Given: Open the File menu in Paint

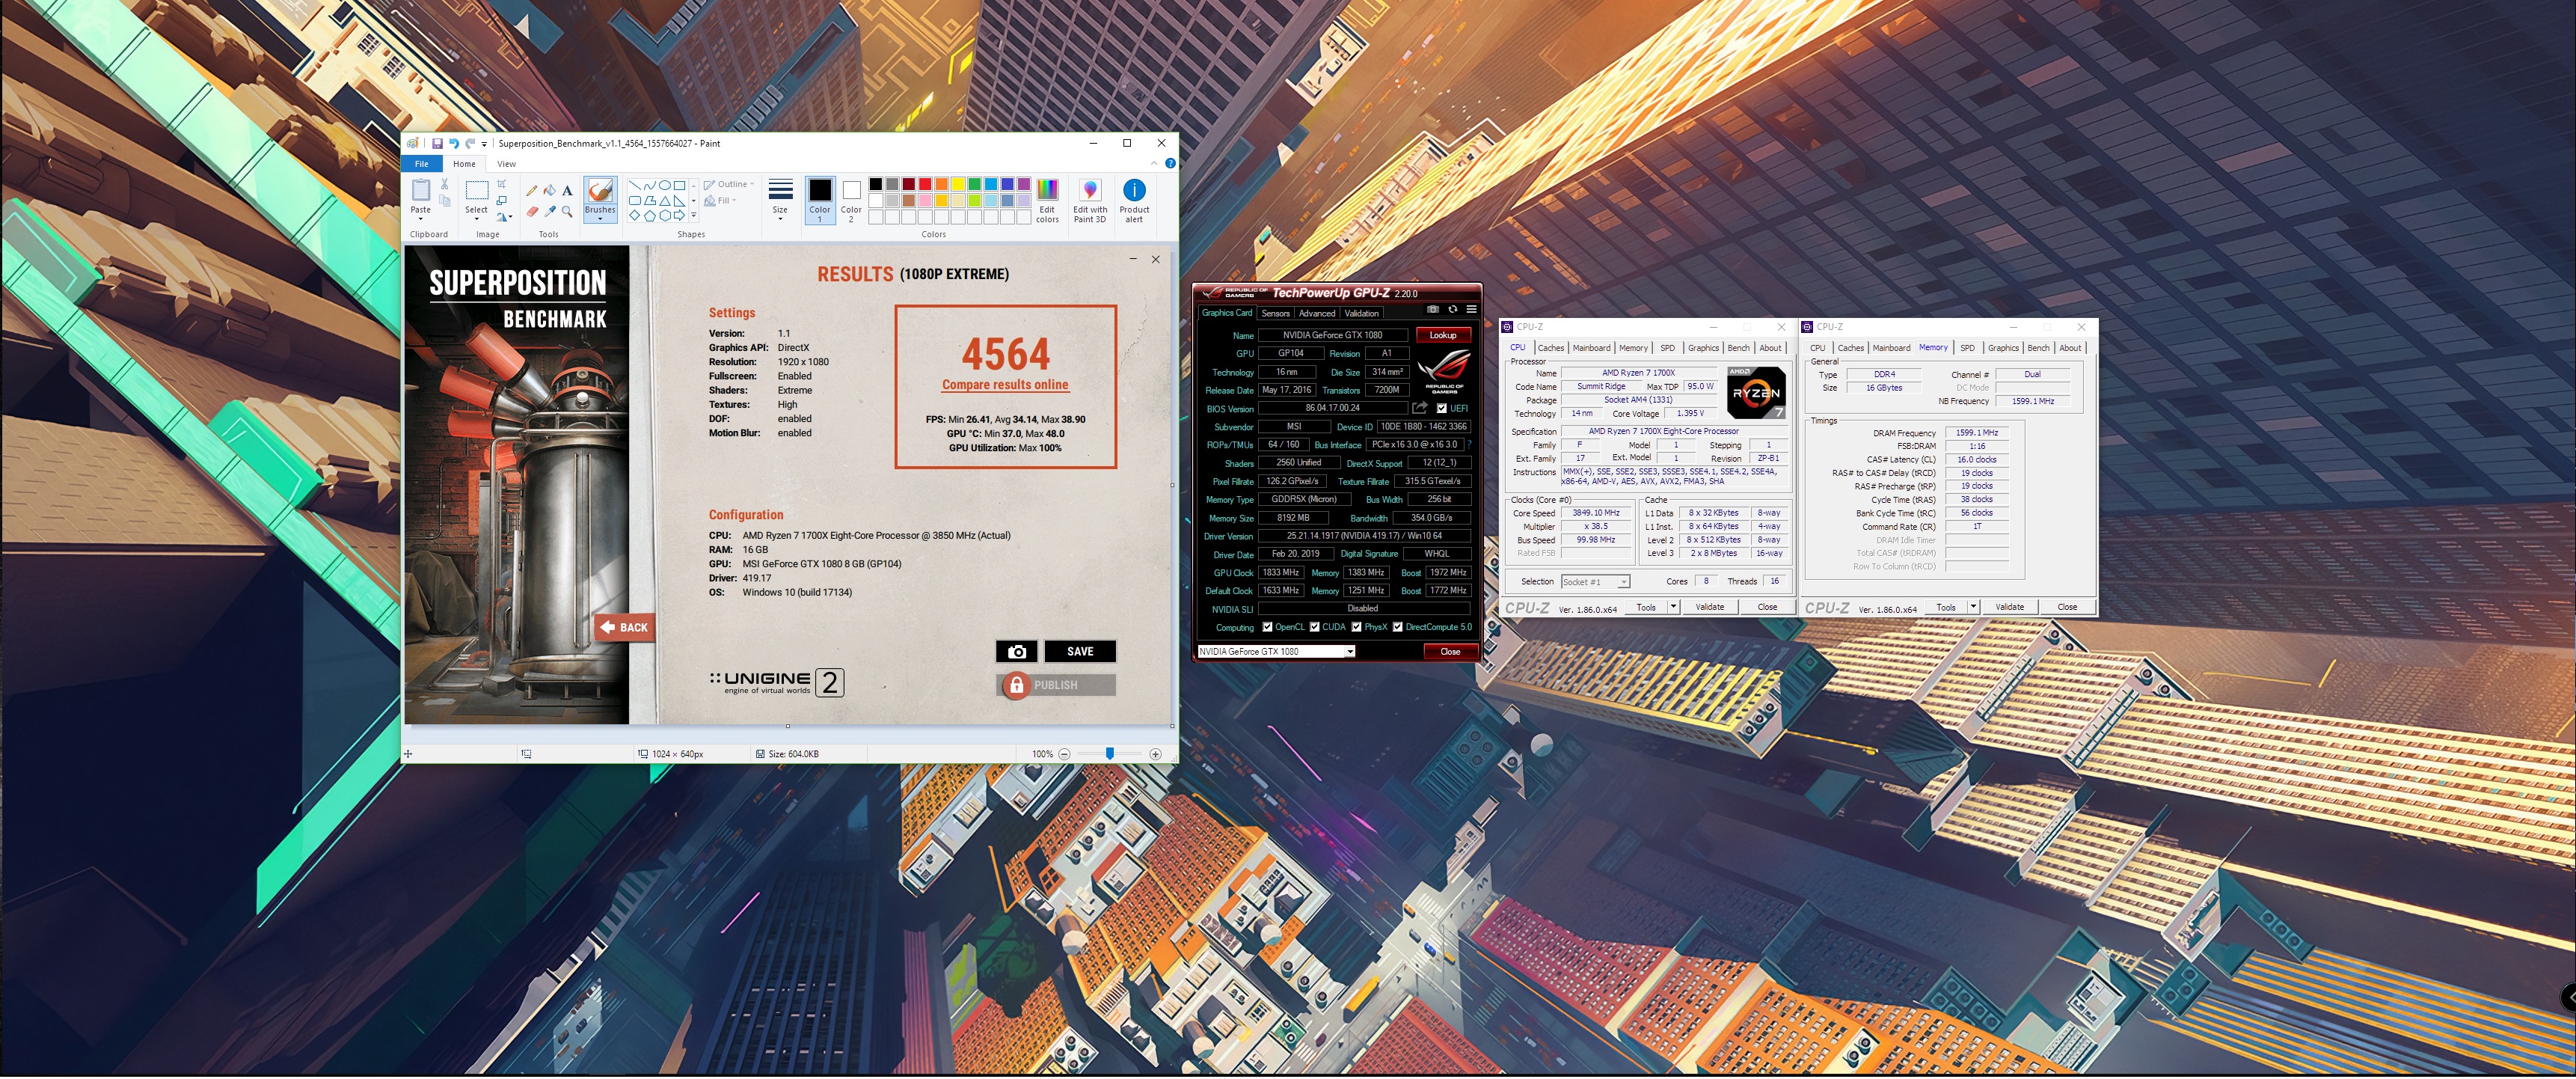Looking at the screenshot, I should click(421, 164).
